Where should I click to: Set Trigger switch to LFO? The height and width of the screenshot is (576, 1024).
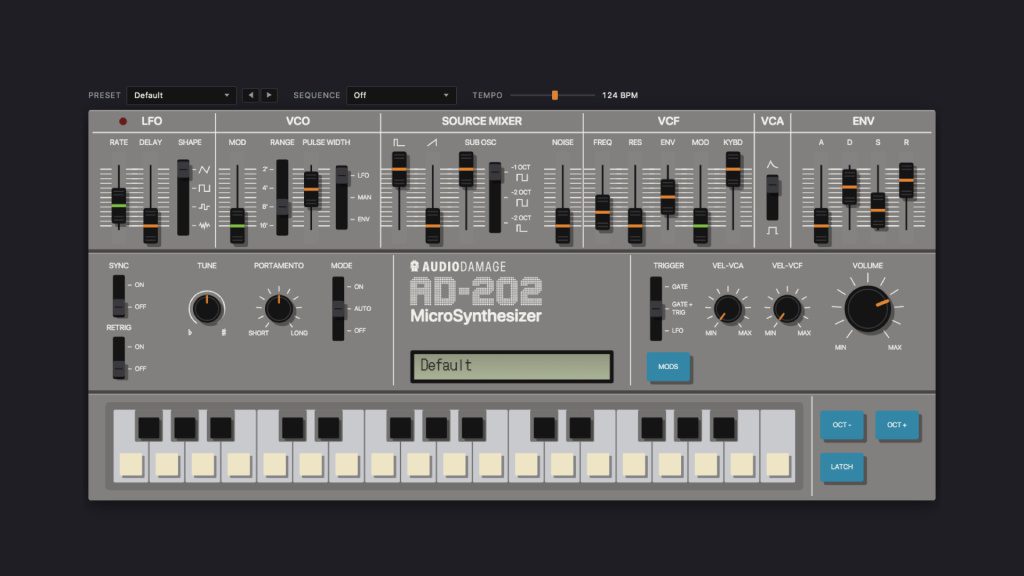coord(677,330)
